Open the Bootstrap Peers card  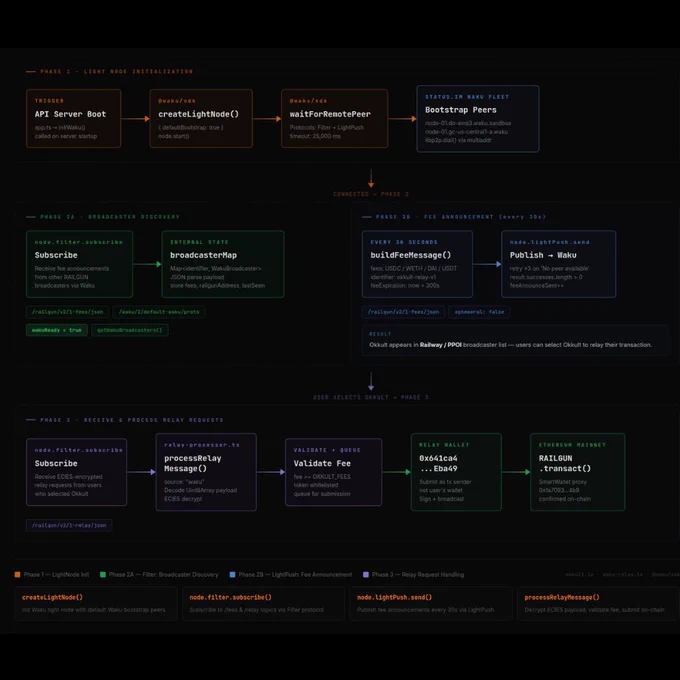478,118
